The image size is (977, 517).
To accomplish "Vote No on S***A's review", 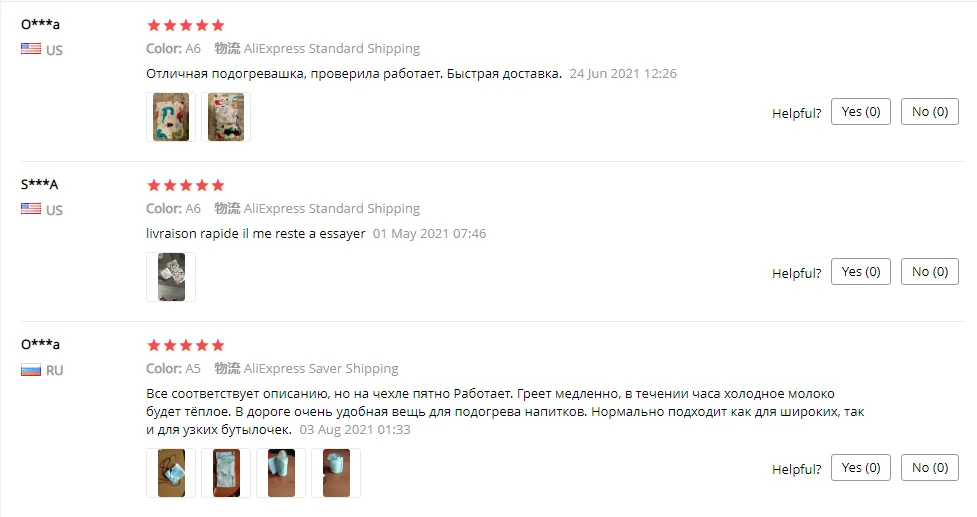I will [930, 272].
